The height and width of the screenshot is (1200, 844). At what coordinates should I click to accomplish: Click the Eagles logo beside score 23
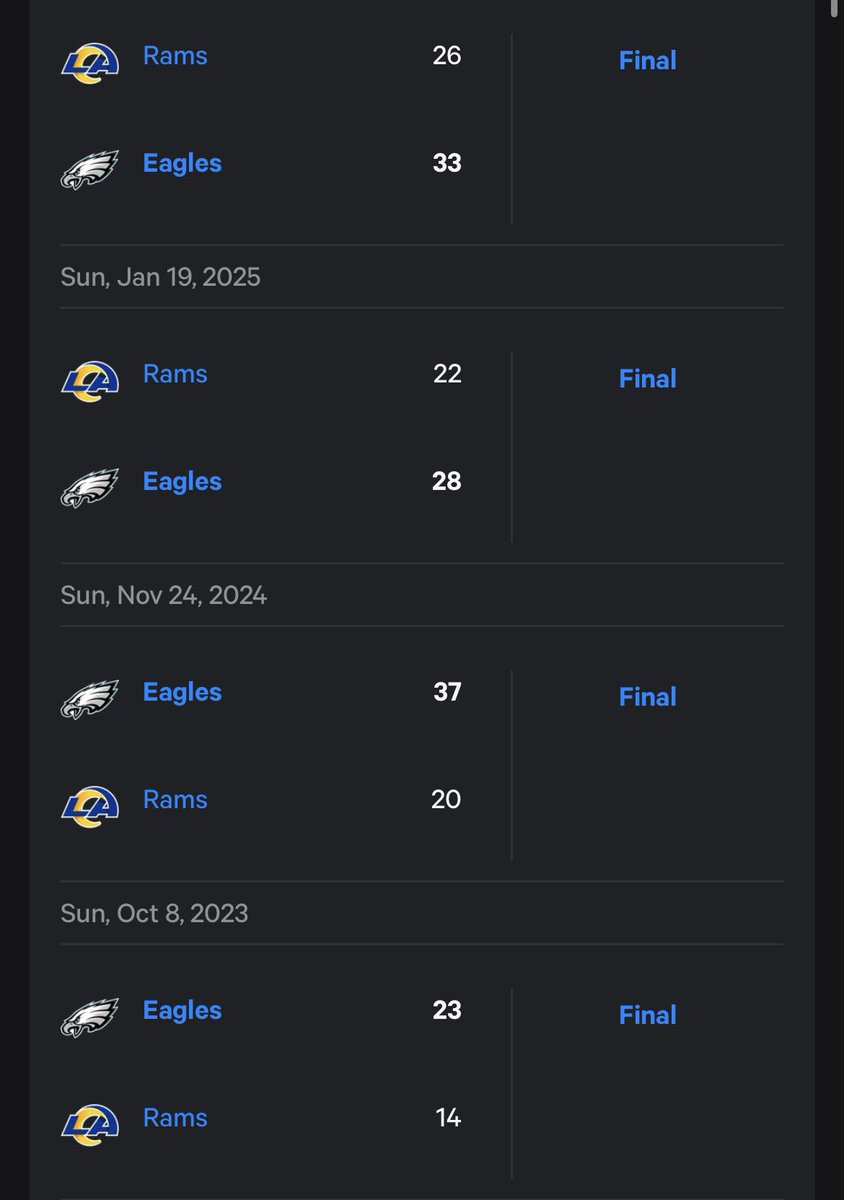pos(90,1017)
